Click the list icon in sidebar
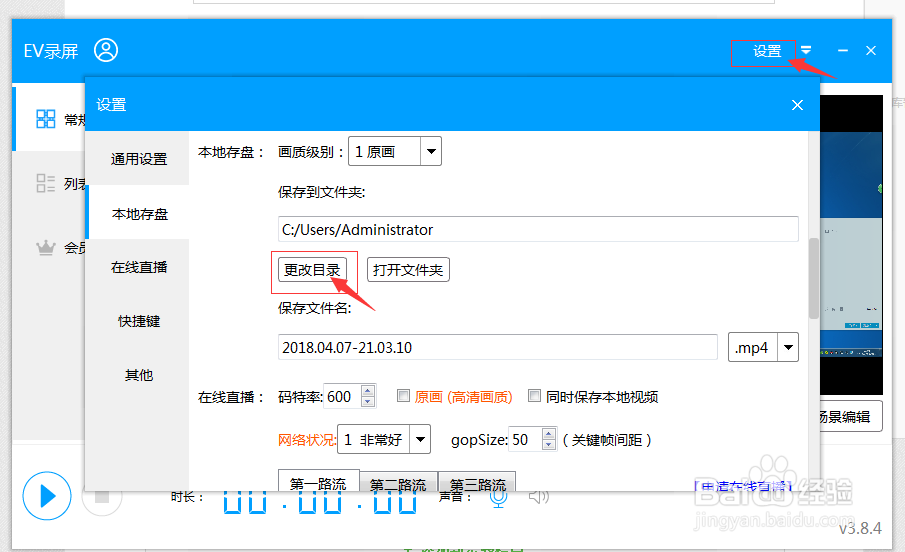 pos(46,183)
